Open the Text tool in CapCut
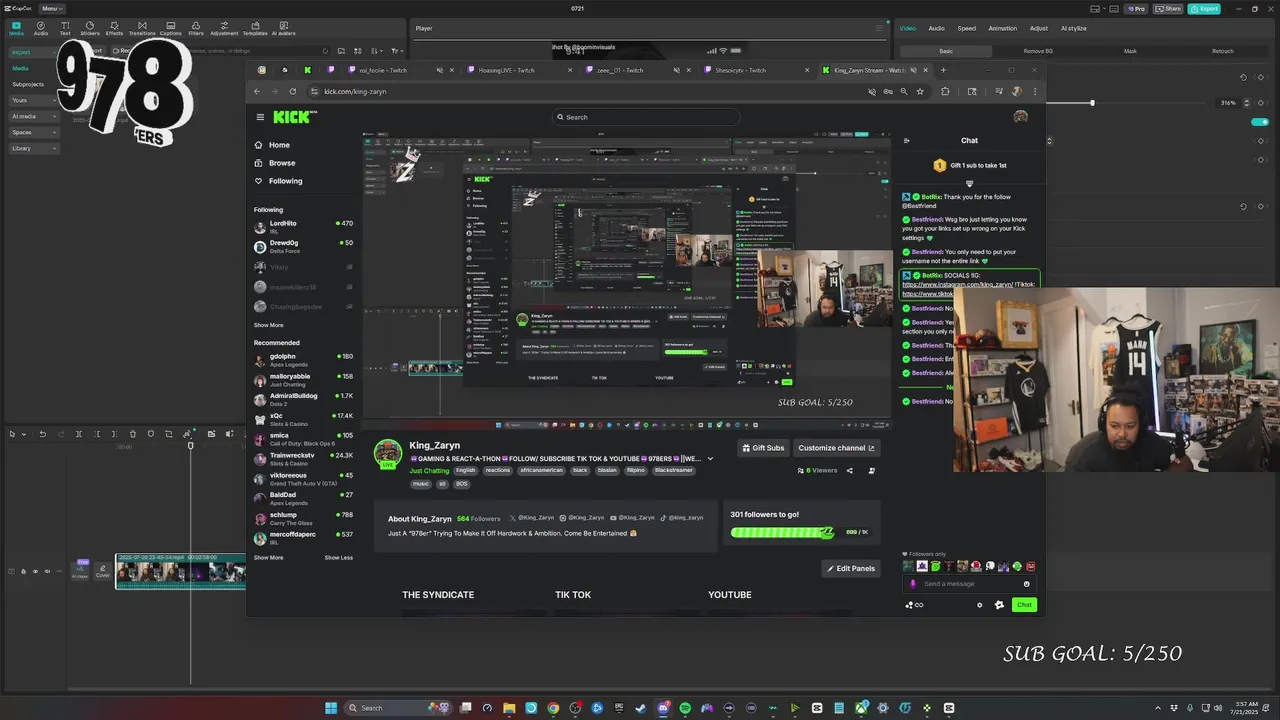 (65, 28)
